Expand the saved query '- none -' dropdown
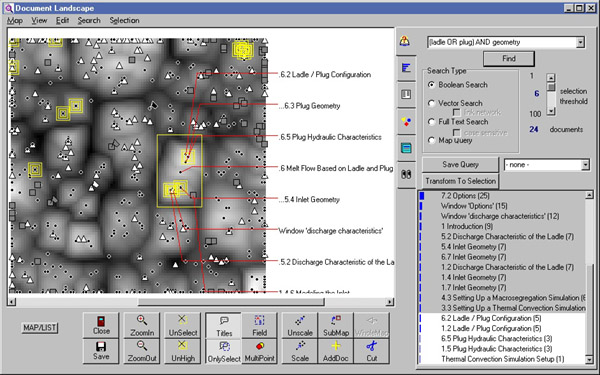600x375 pixels. [x=585, y=165]
